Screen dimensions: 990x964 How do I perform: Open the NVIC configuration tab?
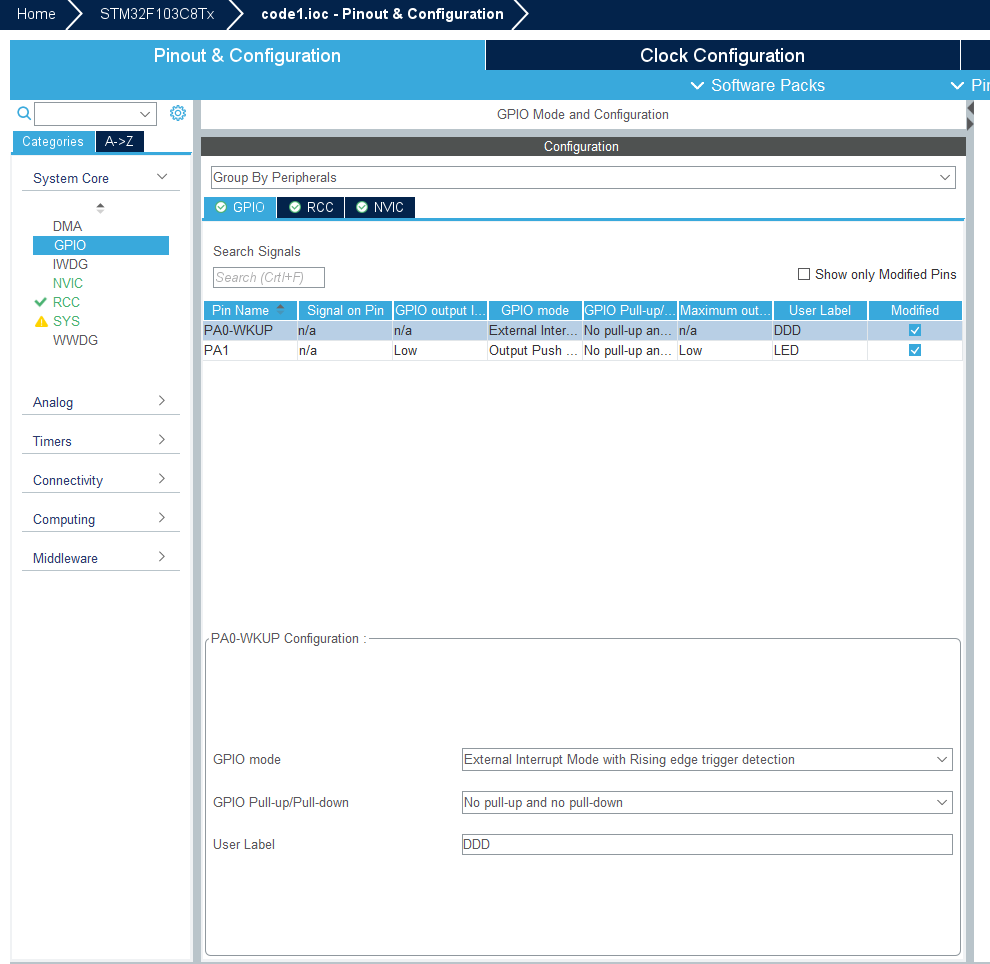point(380,207)
